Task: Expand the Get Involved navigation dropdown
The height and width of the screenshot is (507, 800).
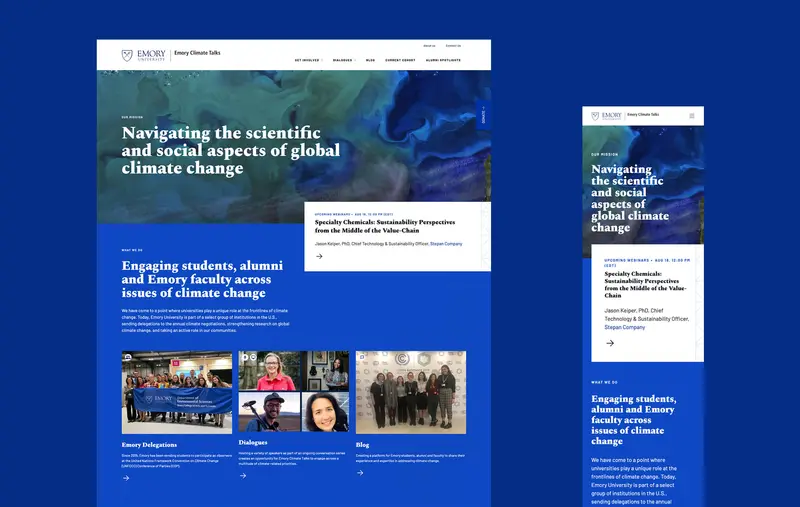Action: [x=308, y=60]
